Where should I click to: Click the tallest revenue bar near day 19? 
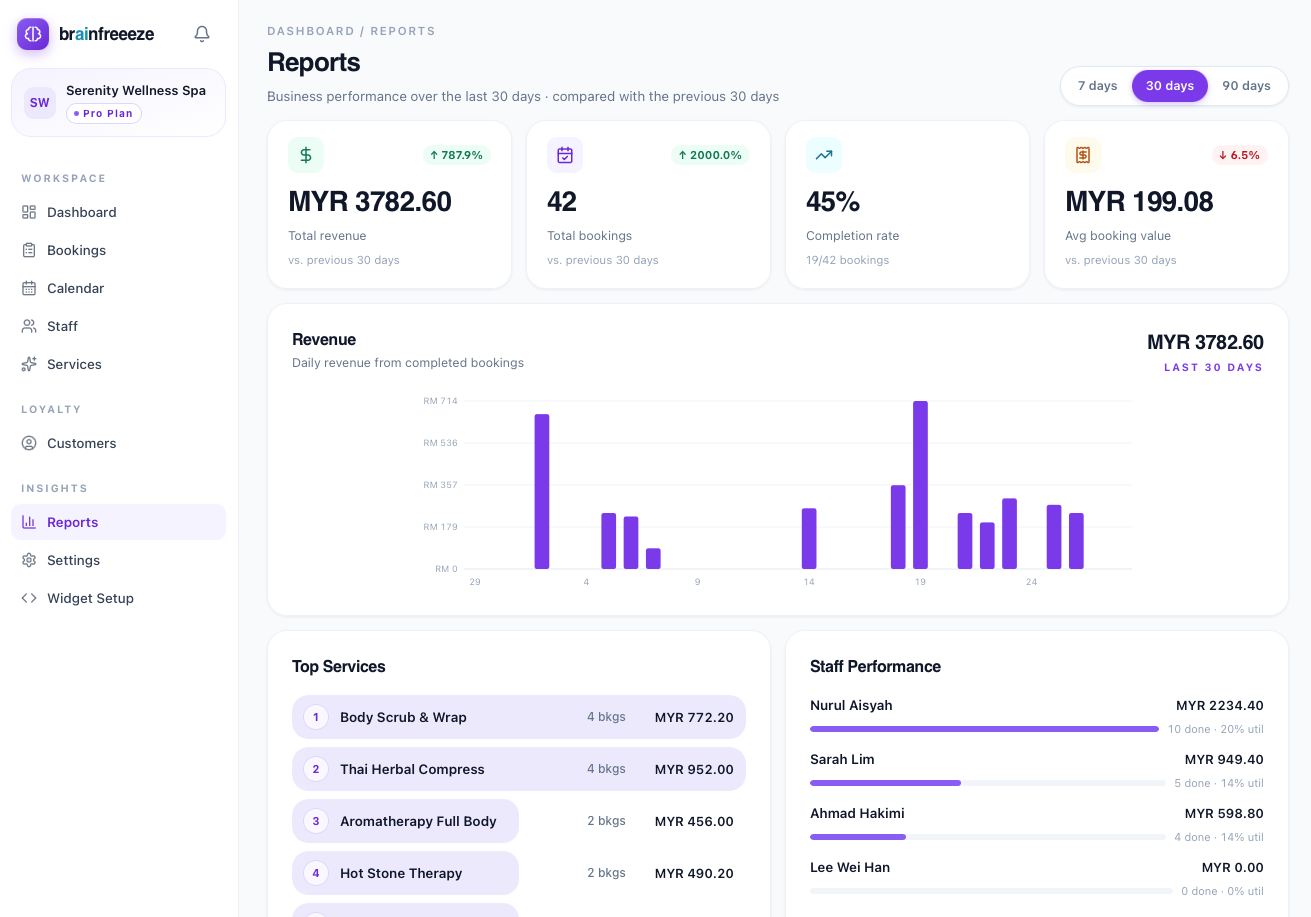920,485
